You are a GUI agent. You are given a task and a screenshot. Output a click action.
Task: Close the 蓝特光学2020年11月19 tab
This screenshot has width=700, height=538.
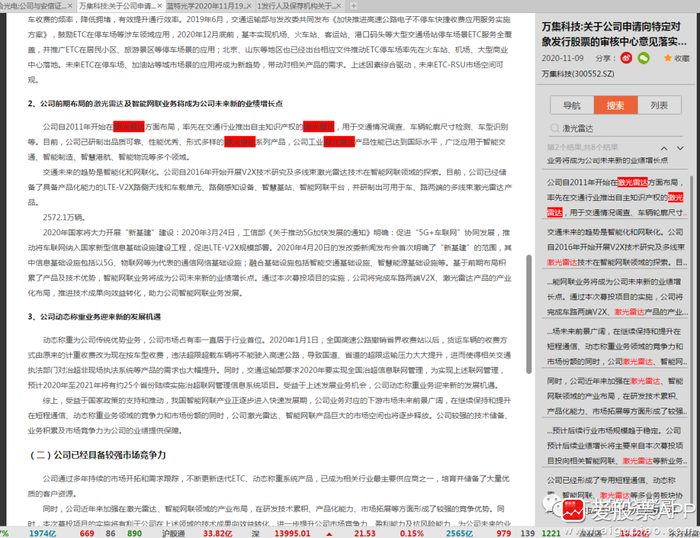(249, 6)
